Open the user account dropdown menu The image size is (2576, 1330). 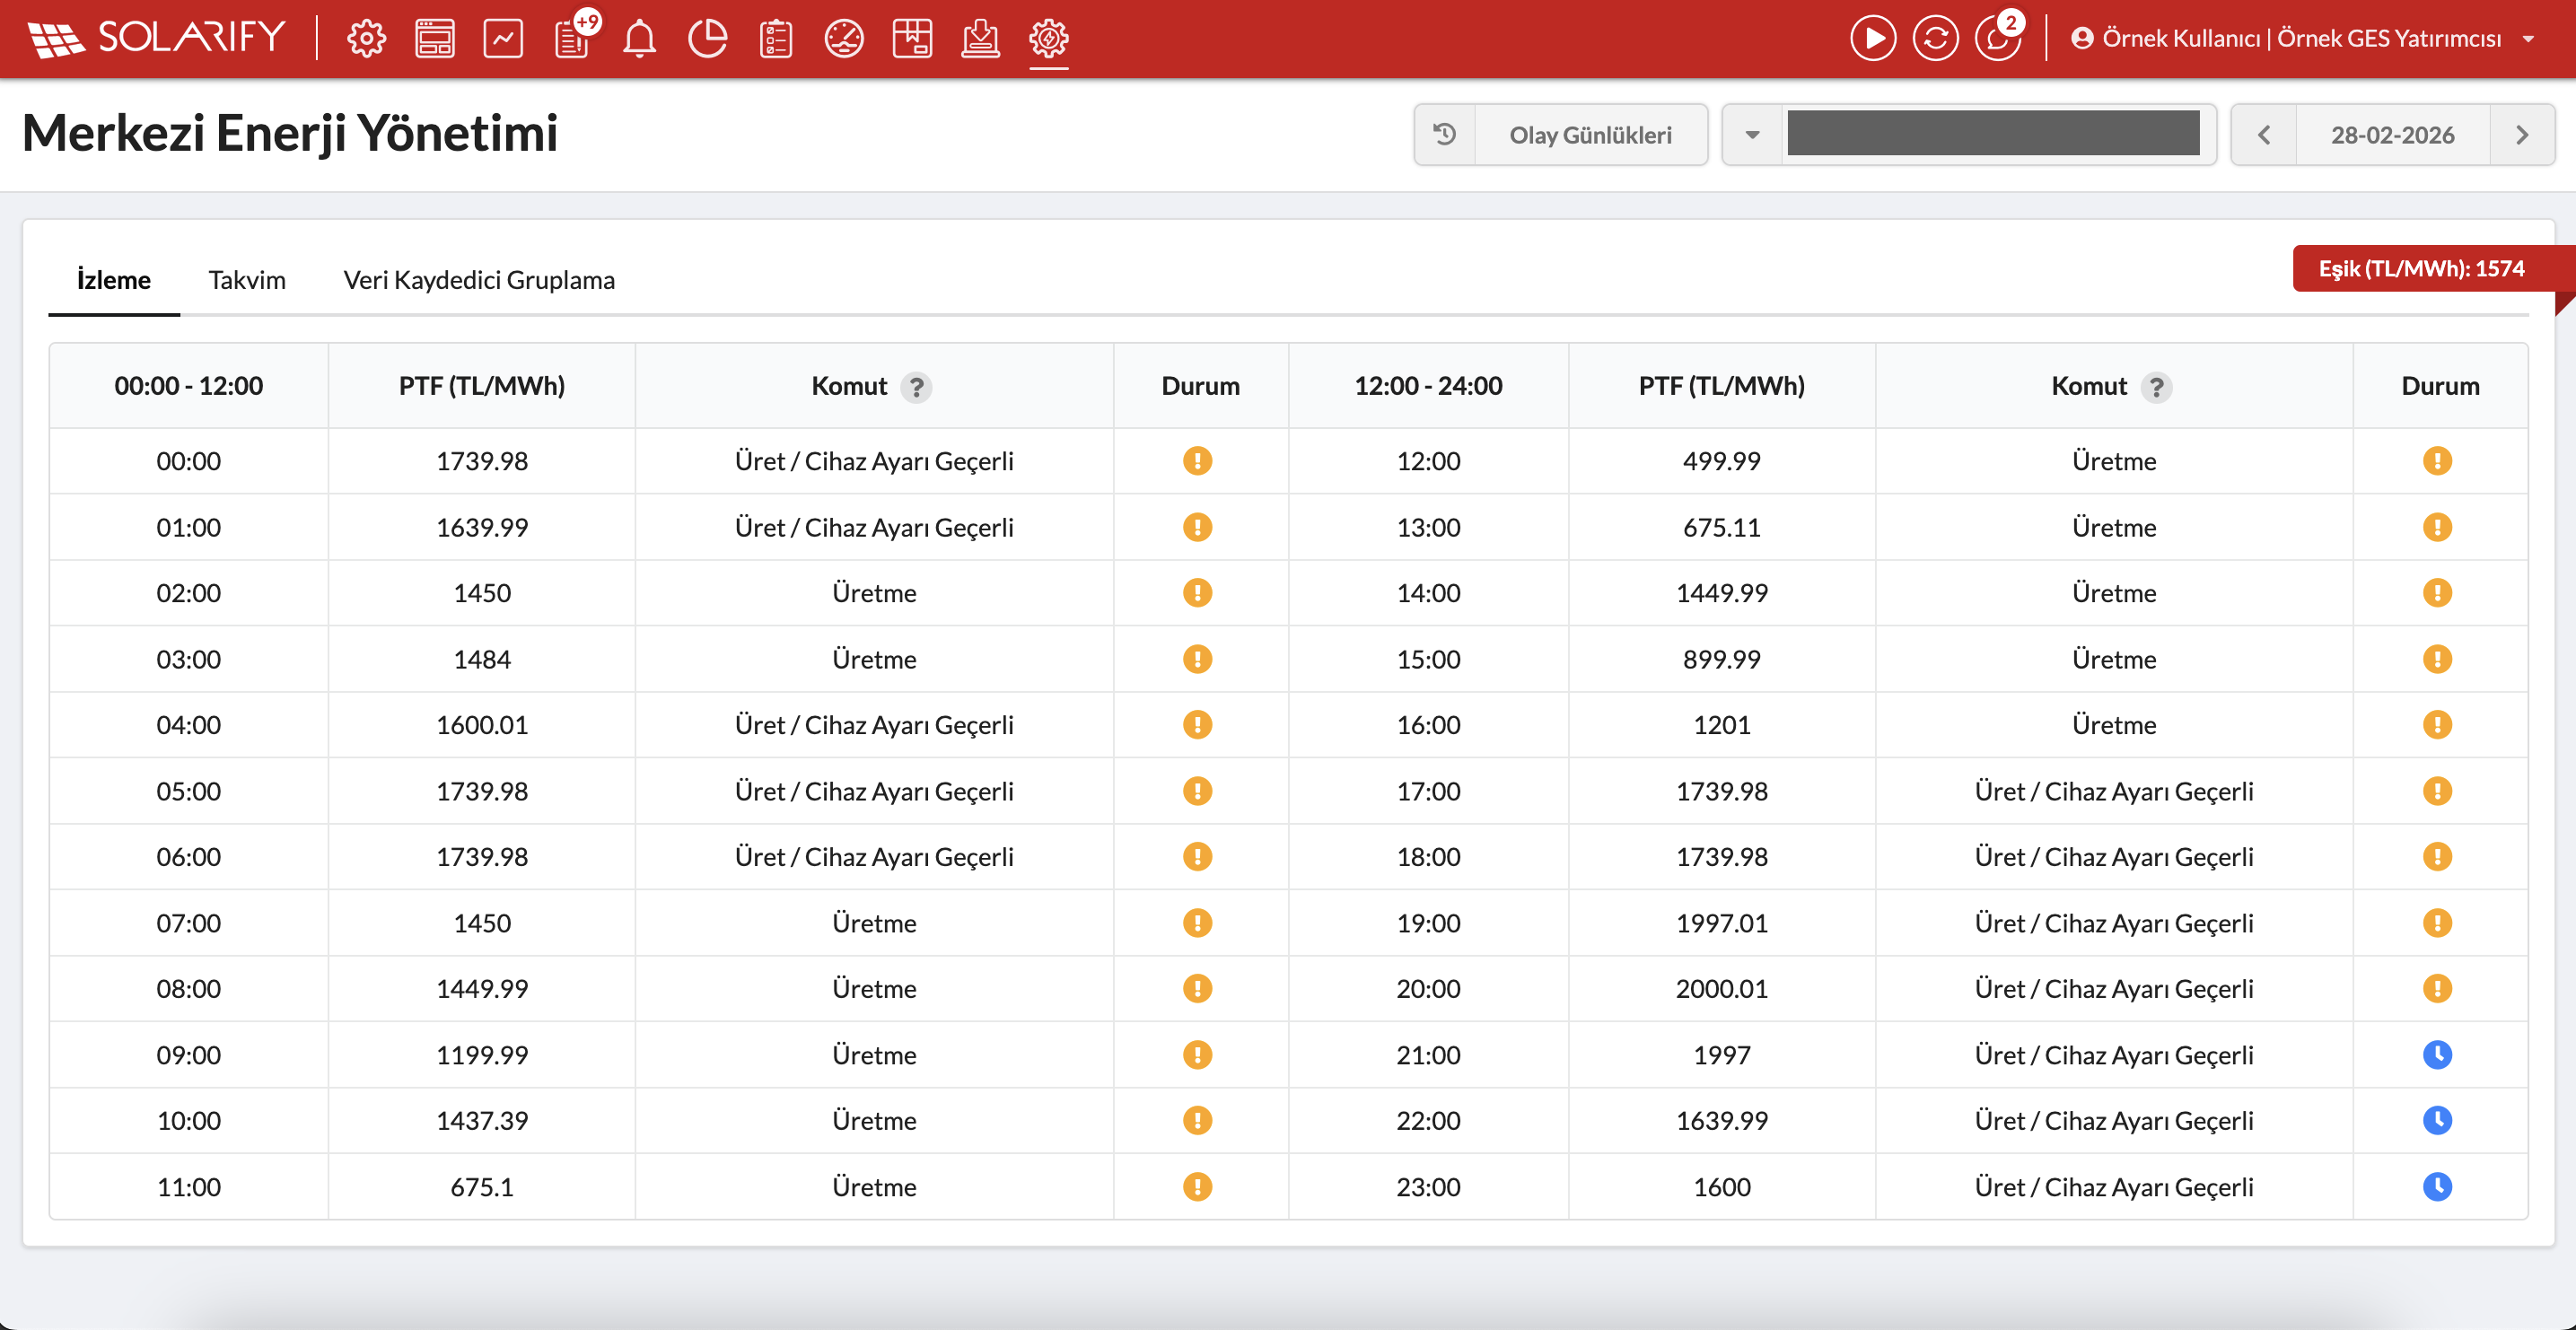tap(2300, 39)
